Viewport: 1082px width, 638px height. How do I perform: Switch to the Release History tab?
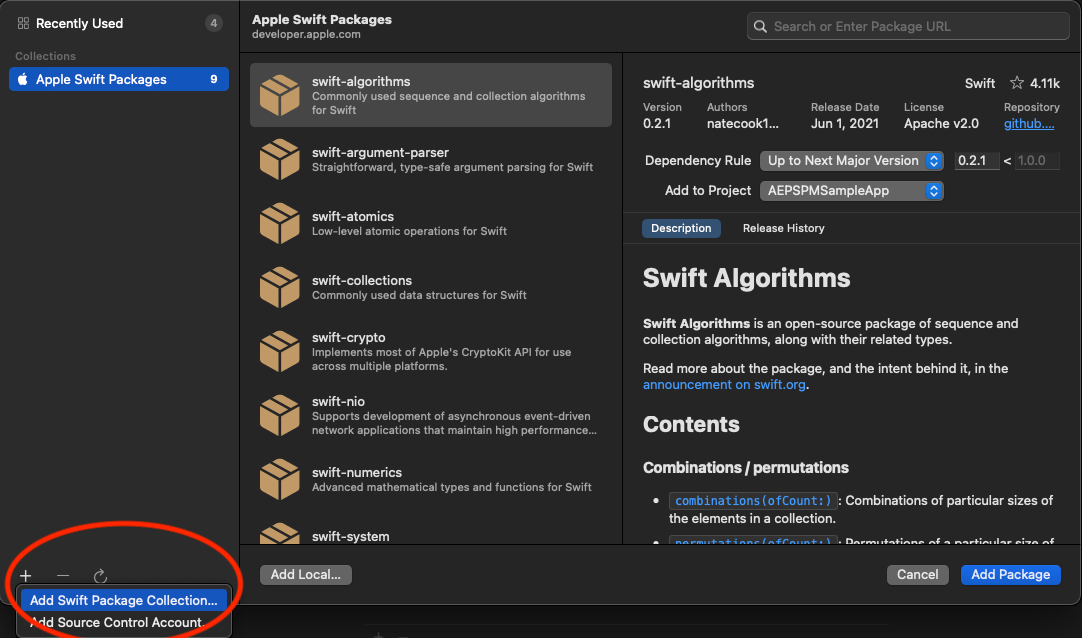(783, 228)
